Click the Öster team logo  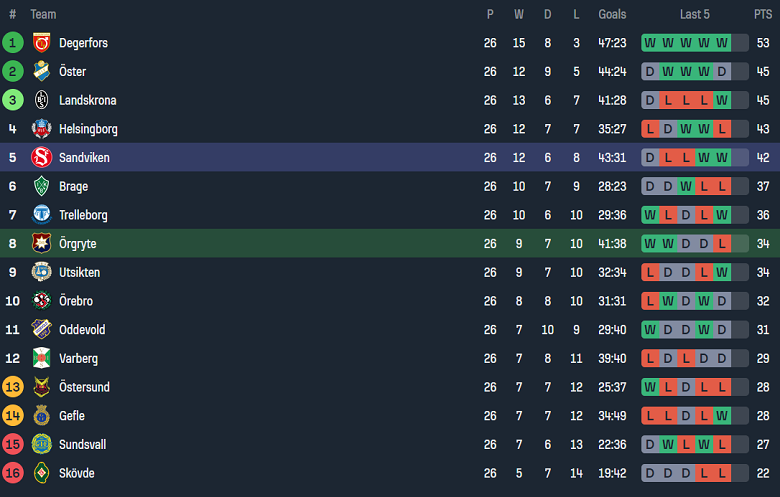[41, 72]
